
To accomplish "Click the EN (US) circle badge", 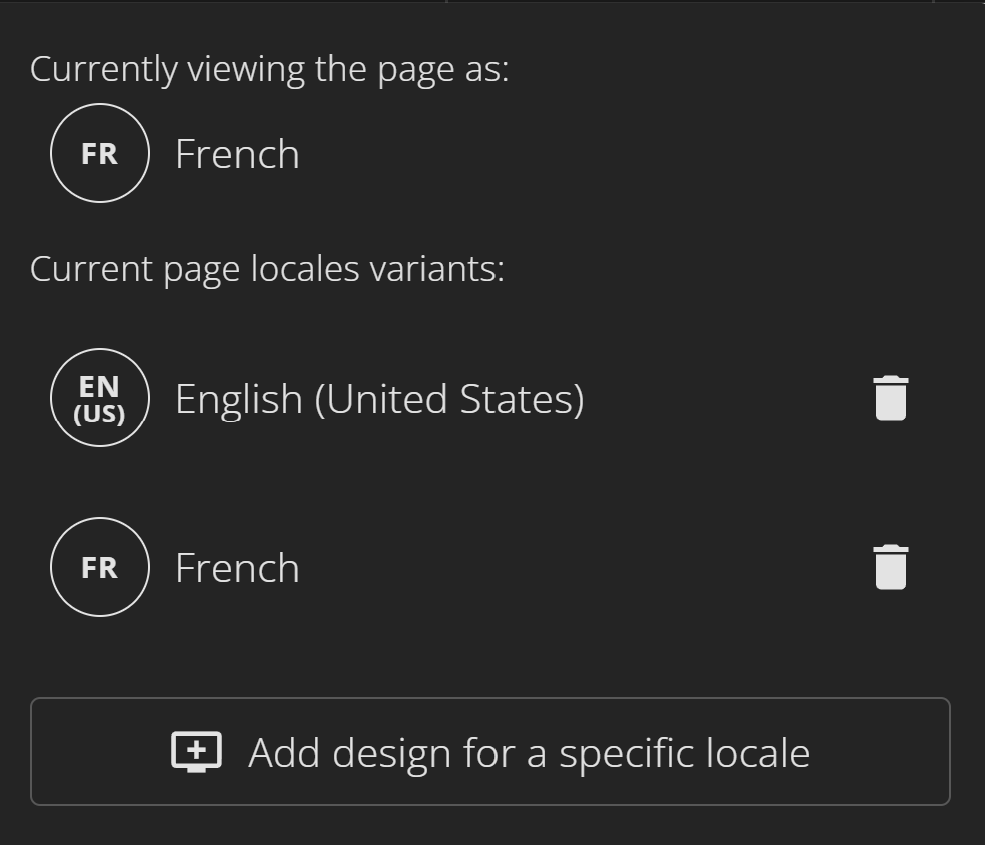I will pos(100,398).
